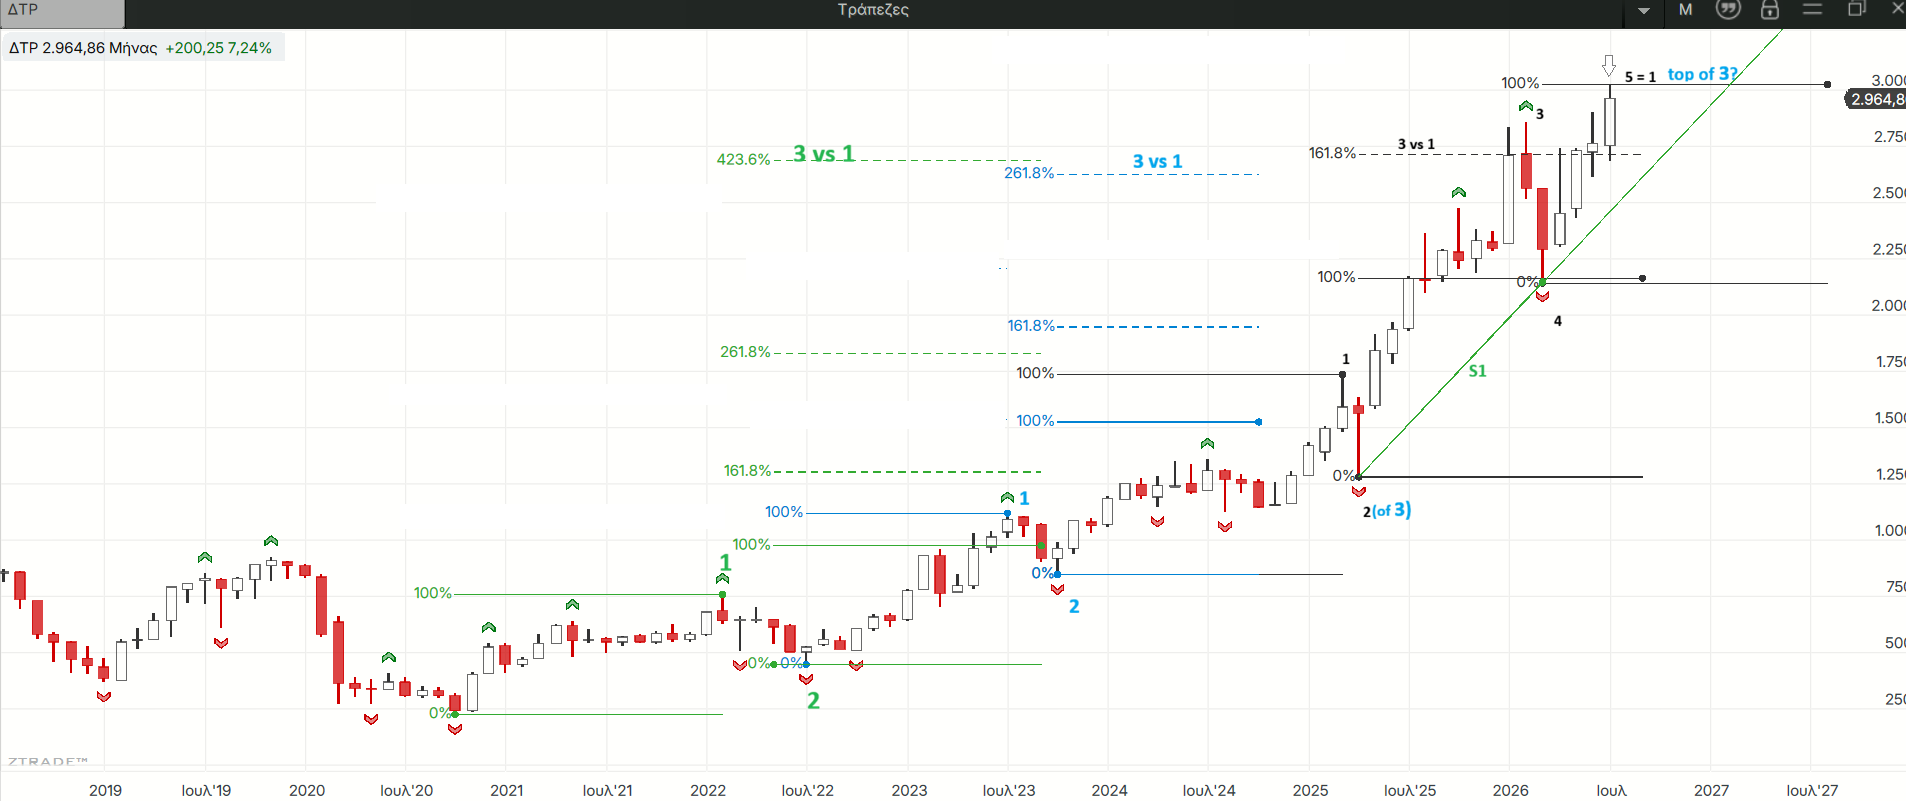Viewport: 1906px width, 801px height.
Task: Click the 2.000 price axis label
Action: [x=1888, y=305]
